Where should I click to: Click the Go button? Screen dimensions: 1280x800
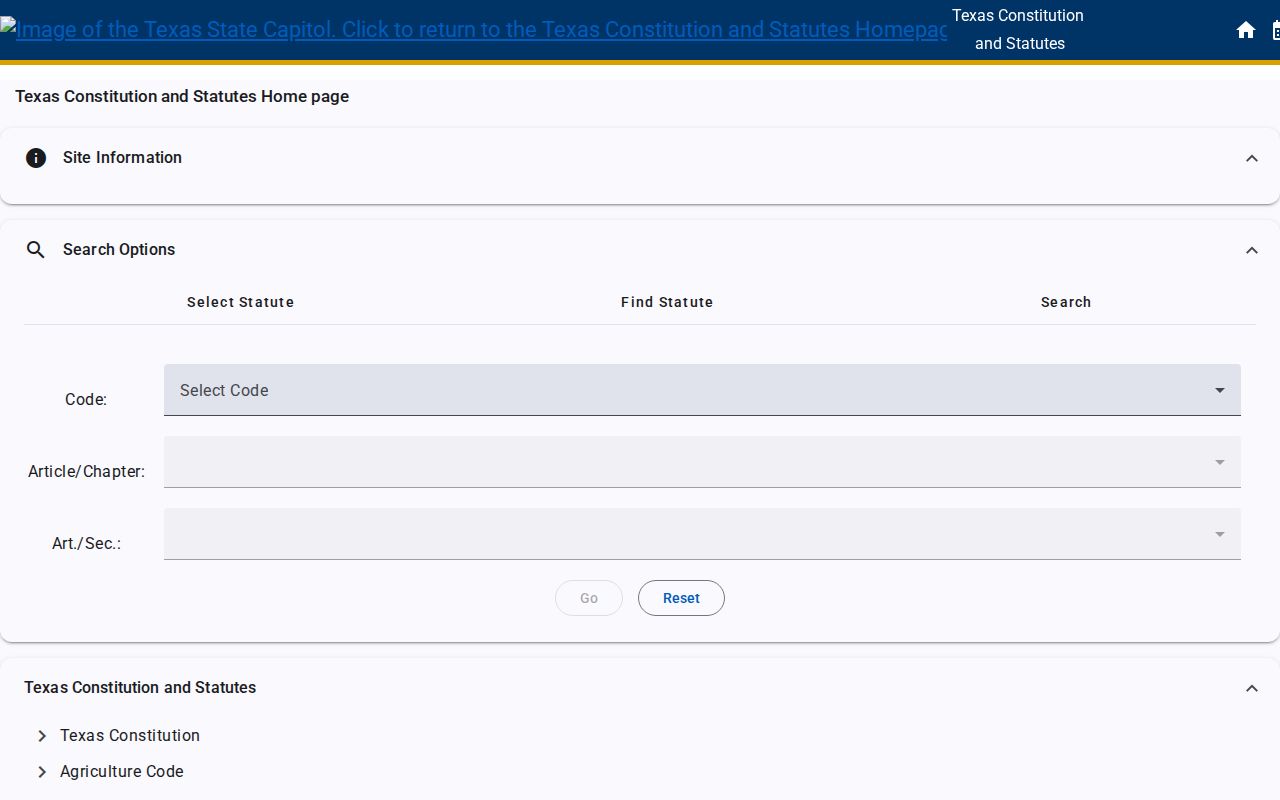[589, 598]
